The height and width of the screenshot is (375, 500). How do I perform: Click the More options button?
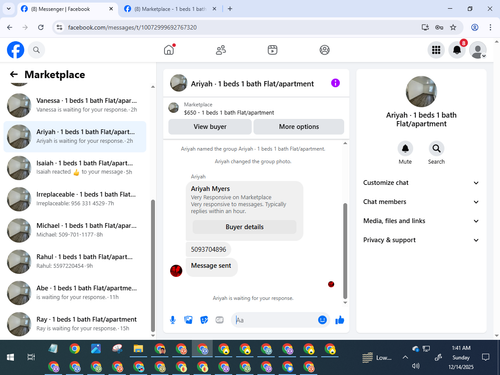tap(299, 127)
